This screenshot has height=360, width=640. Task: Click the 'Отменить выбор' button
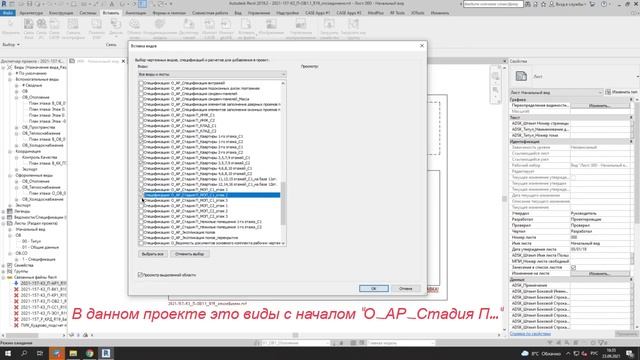189,254
